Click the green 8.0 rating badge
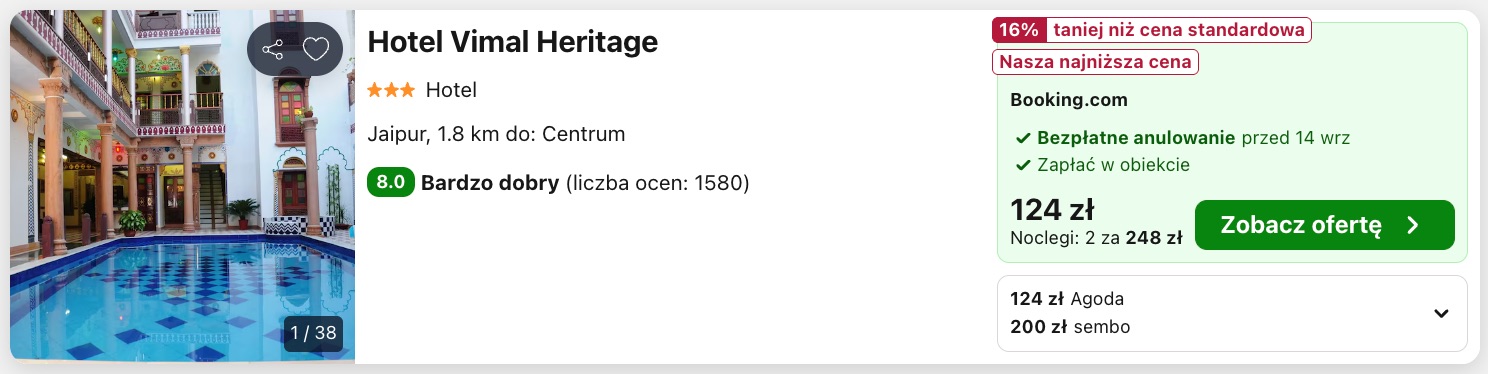Viewport: 1488px width, 374px height. tap(390, 183)
